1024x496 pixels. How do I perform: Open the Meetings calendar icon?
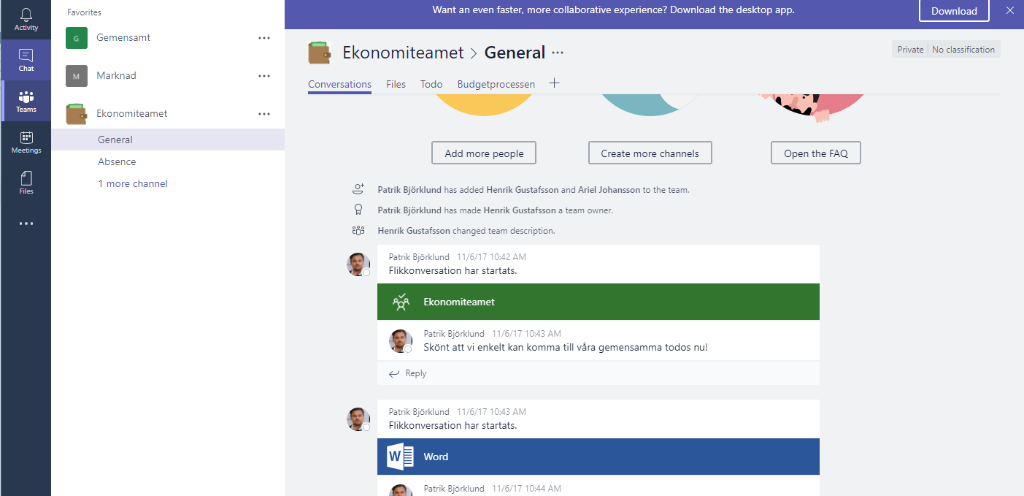pos(26,142)
